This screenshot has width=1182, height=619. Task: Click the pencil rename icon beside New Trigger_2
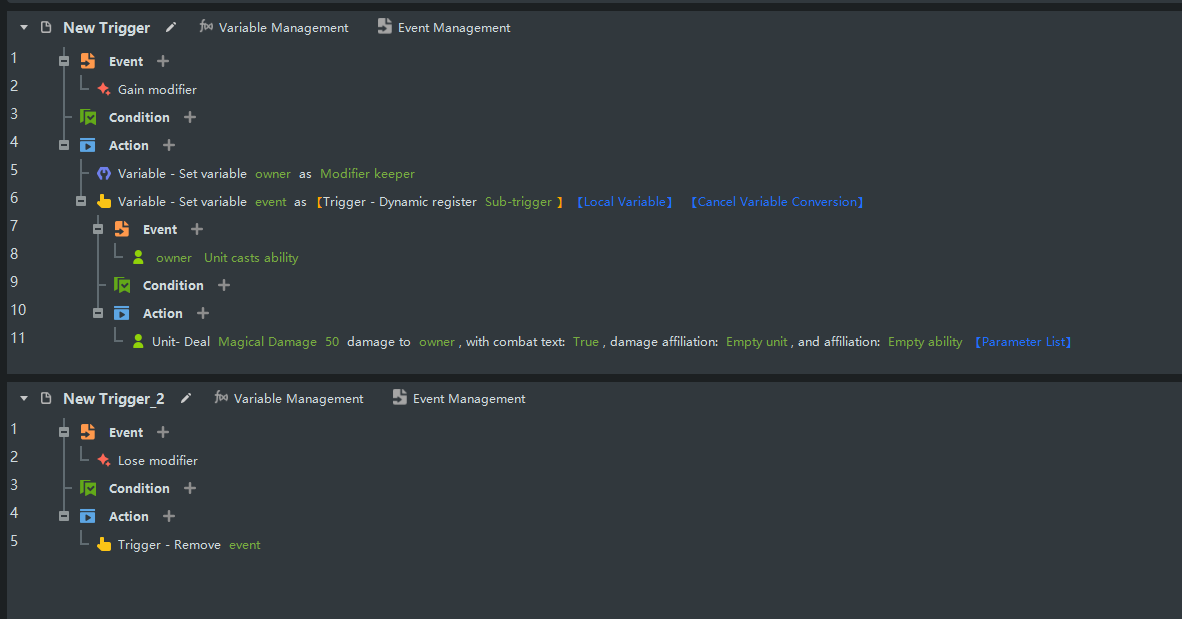pyautogui.click(x=186, y=399)
